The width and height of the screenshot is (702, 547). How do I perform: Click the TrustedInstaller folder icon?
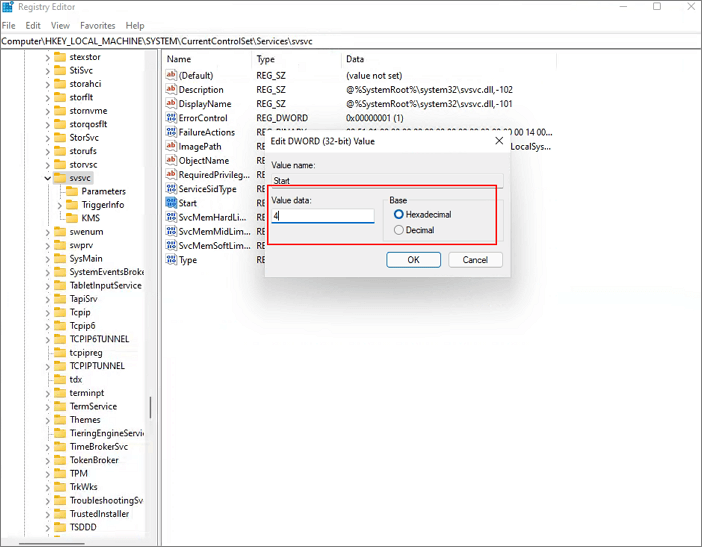click(x=60, y=513)
